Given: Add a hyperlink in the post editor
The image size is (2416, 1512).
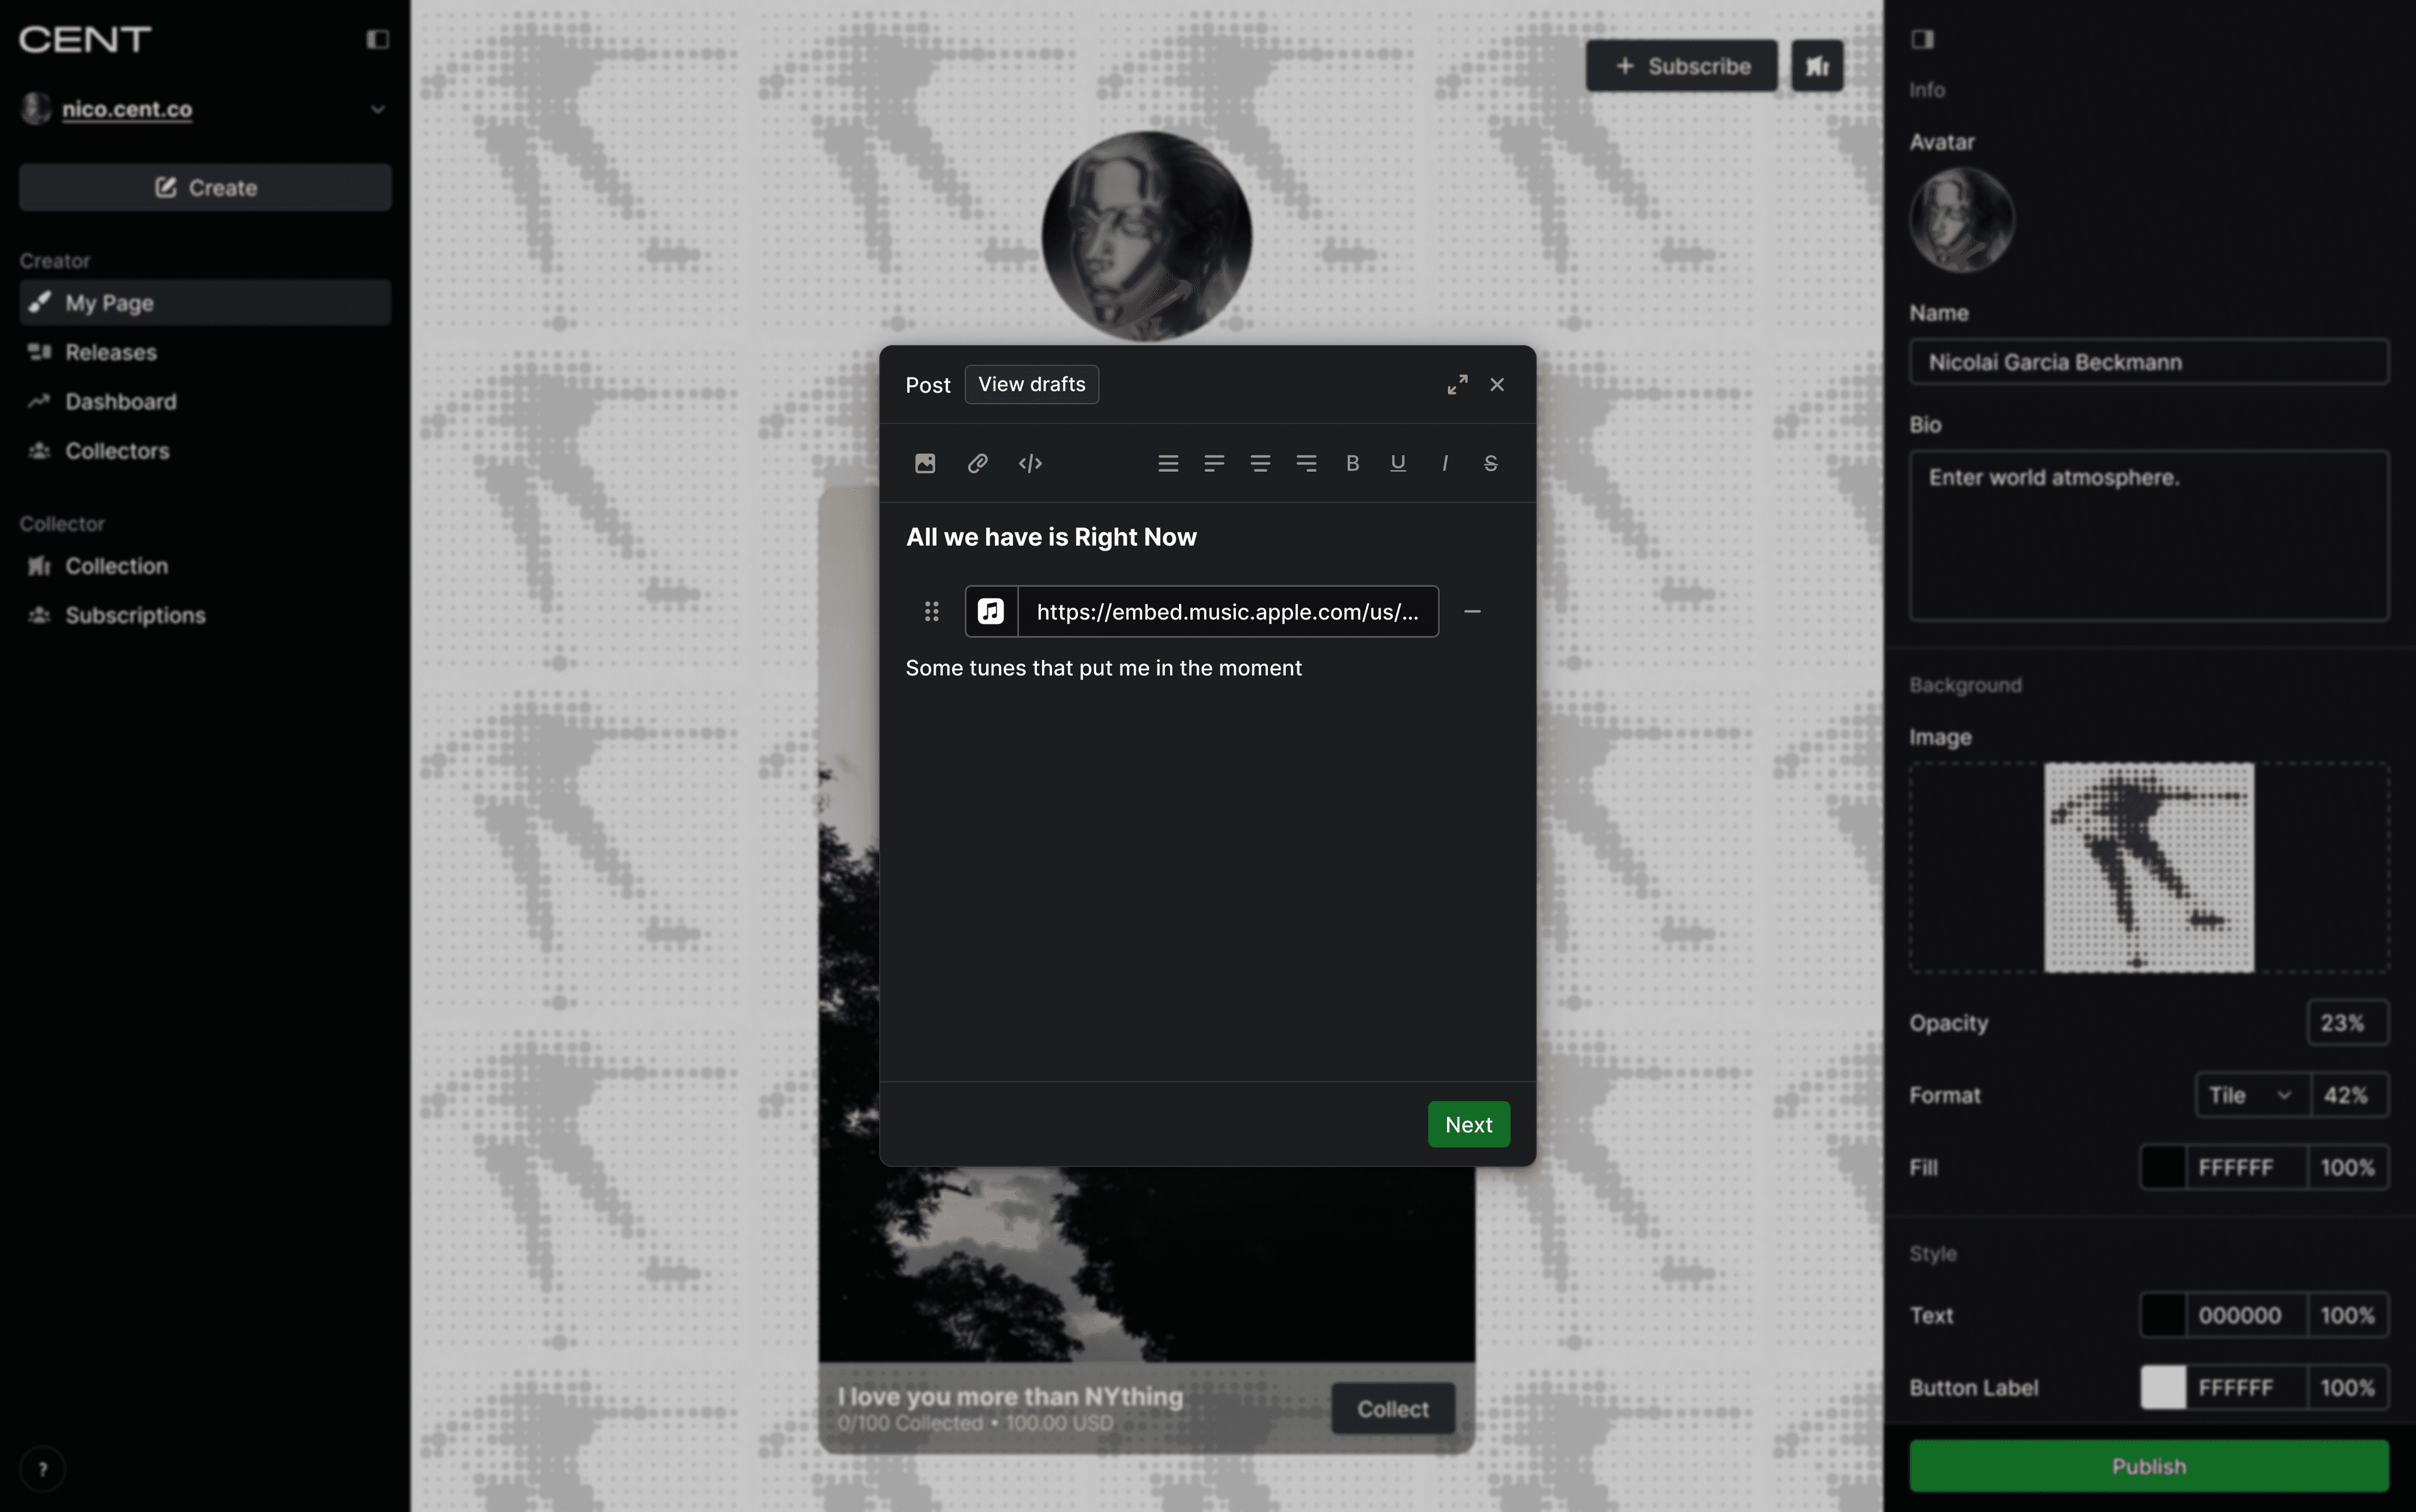Looking at the screenshot, I should (x=977, y=463).
